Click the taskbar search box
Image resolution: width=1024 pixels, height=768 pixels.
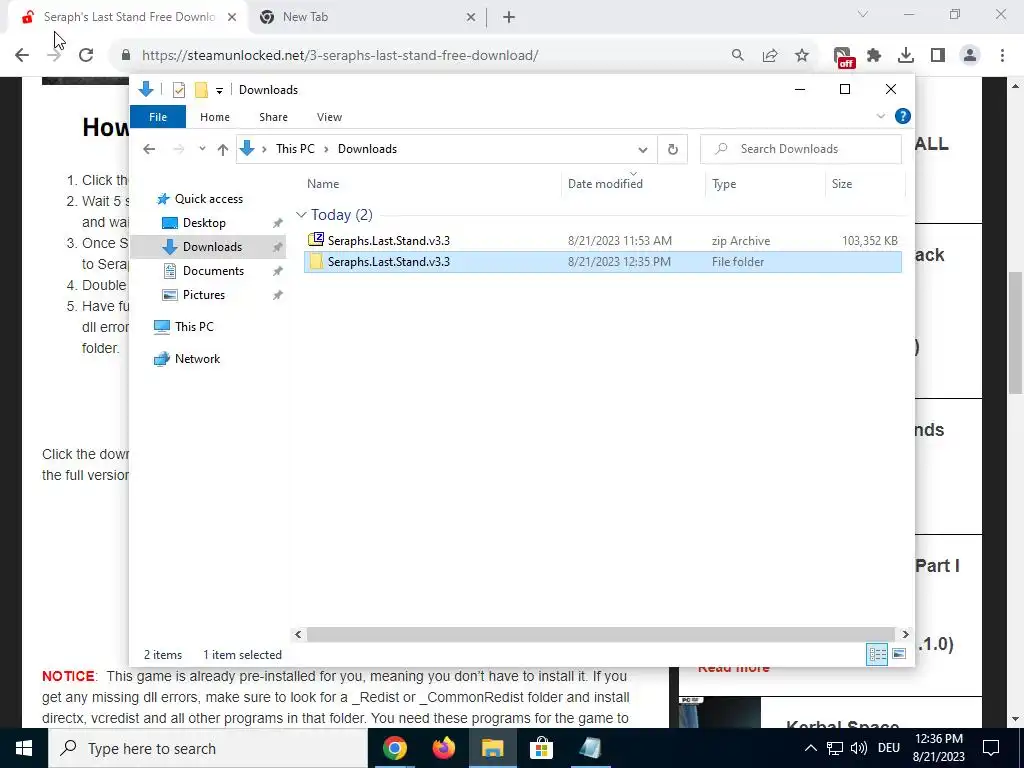[208, 748]
